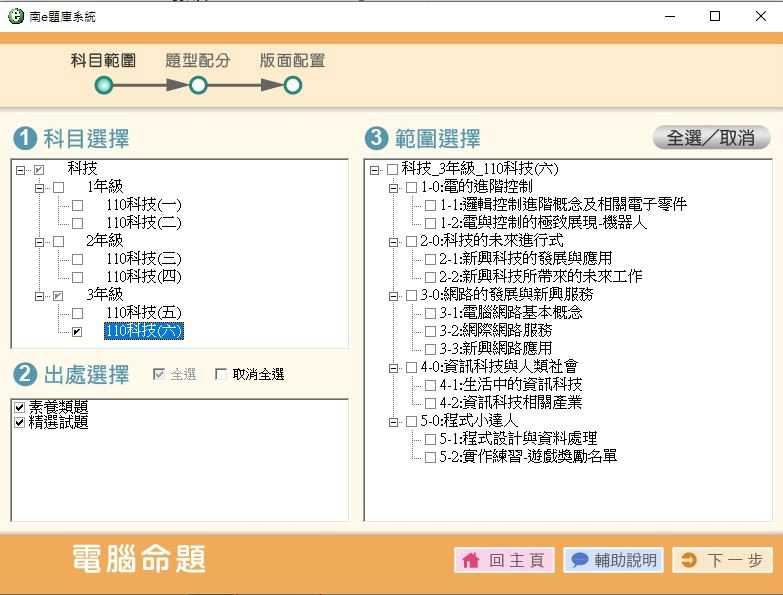Image resolution: width=783 pixels, height=595 pixels.
Task: Check the 5-1:程式設計與資料處理 checkbox
Action: point(430,439)
